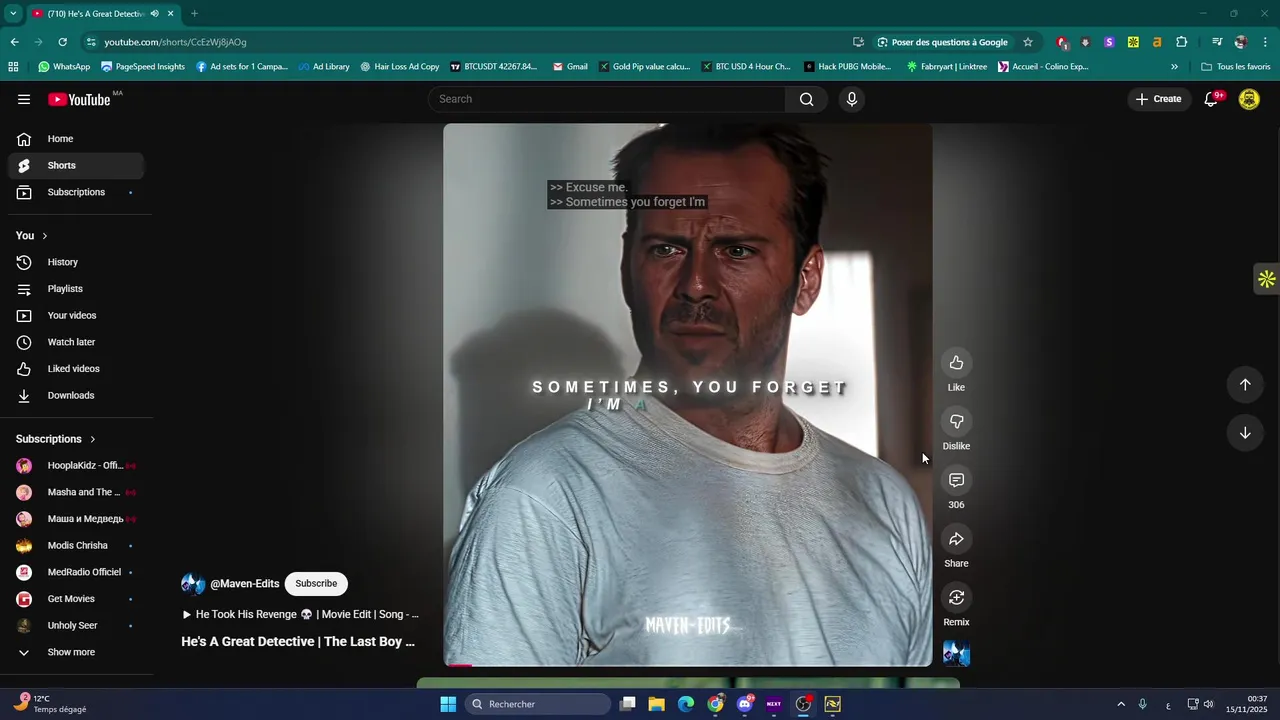Screen dimensions: 1280x720
Task: Open Watch later in the sidebar
Action: pyautogui.click(x=76, y=342)
